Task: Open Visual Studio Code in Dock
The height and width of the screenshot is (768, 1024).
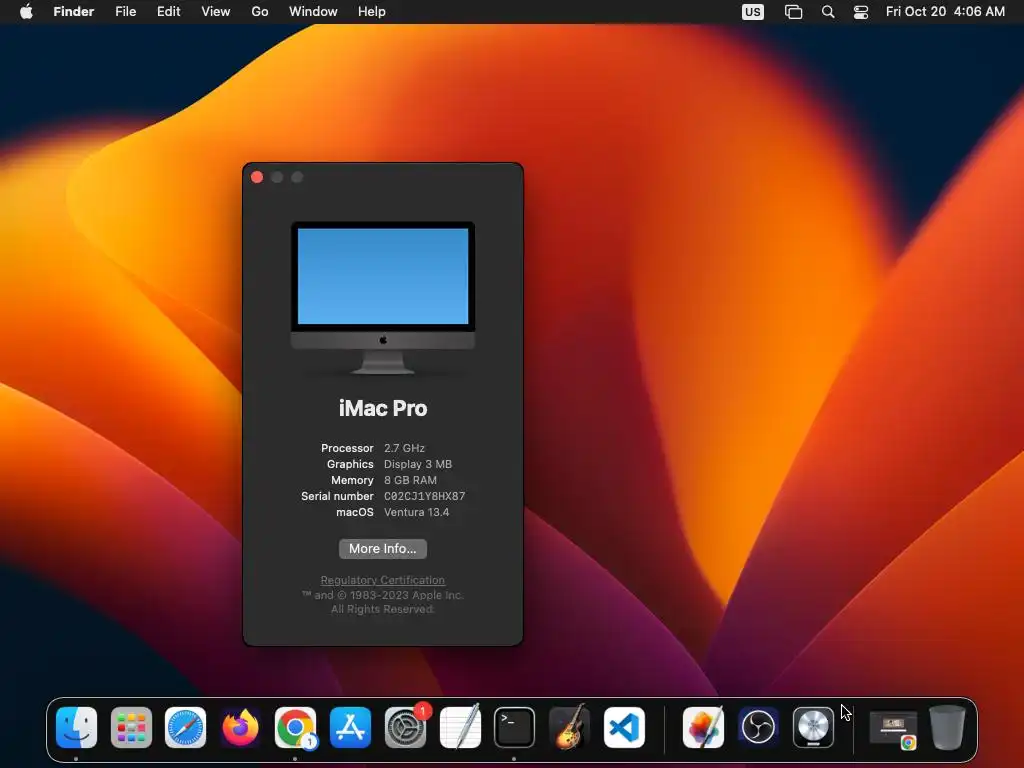Action: [624, 727]
